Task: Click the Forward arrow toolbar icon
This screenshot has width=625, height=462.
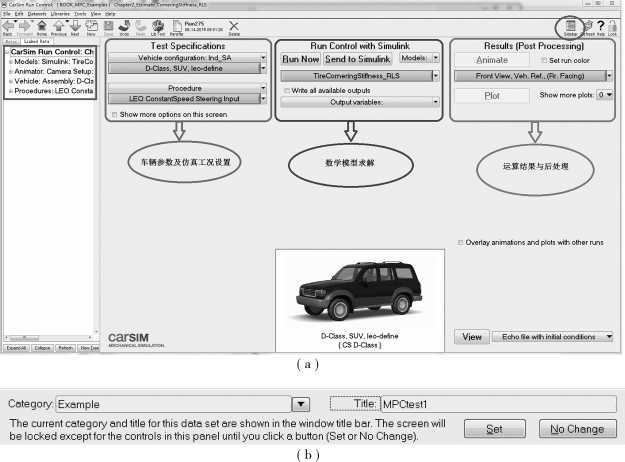Action: 24,26
